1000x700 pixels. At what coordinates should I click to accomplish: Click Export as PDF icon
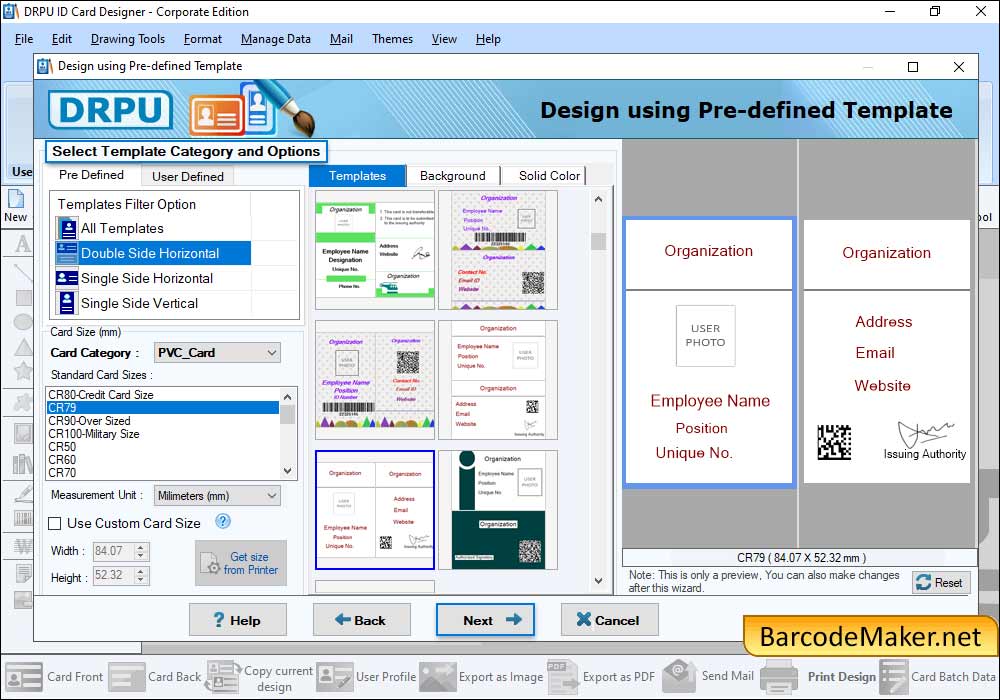562,677
